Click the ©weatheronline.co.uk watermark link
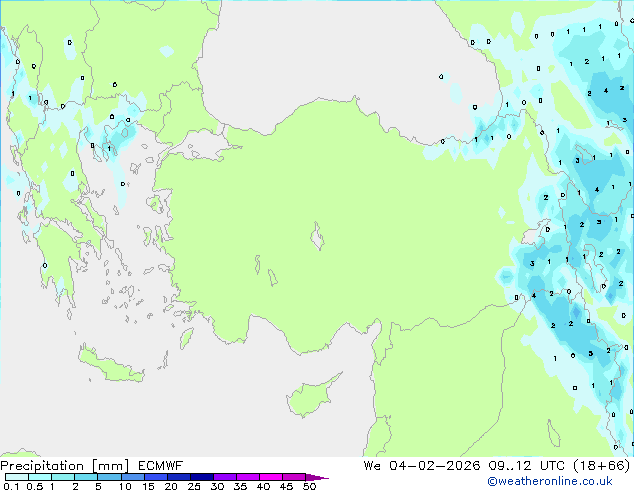634x490 pixels. (x=564, y=481)
